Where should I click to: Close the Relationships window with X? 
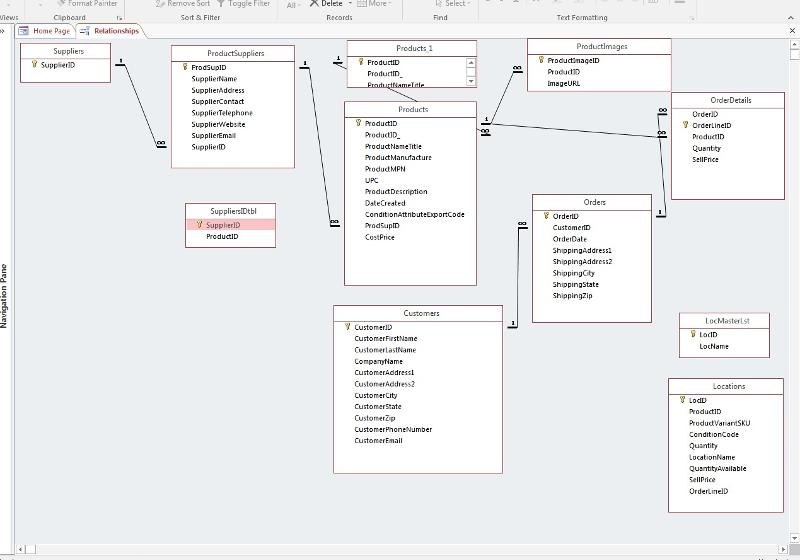tap(790, 31)
